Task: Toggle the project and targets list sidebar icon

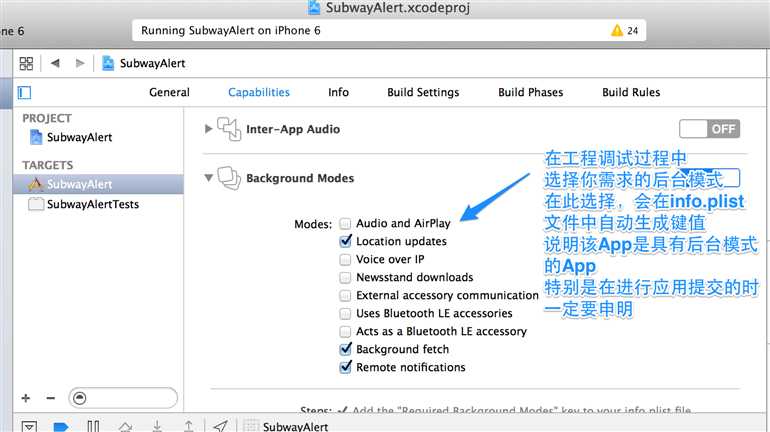Action: pyautogui.click(x=24, y=92)
